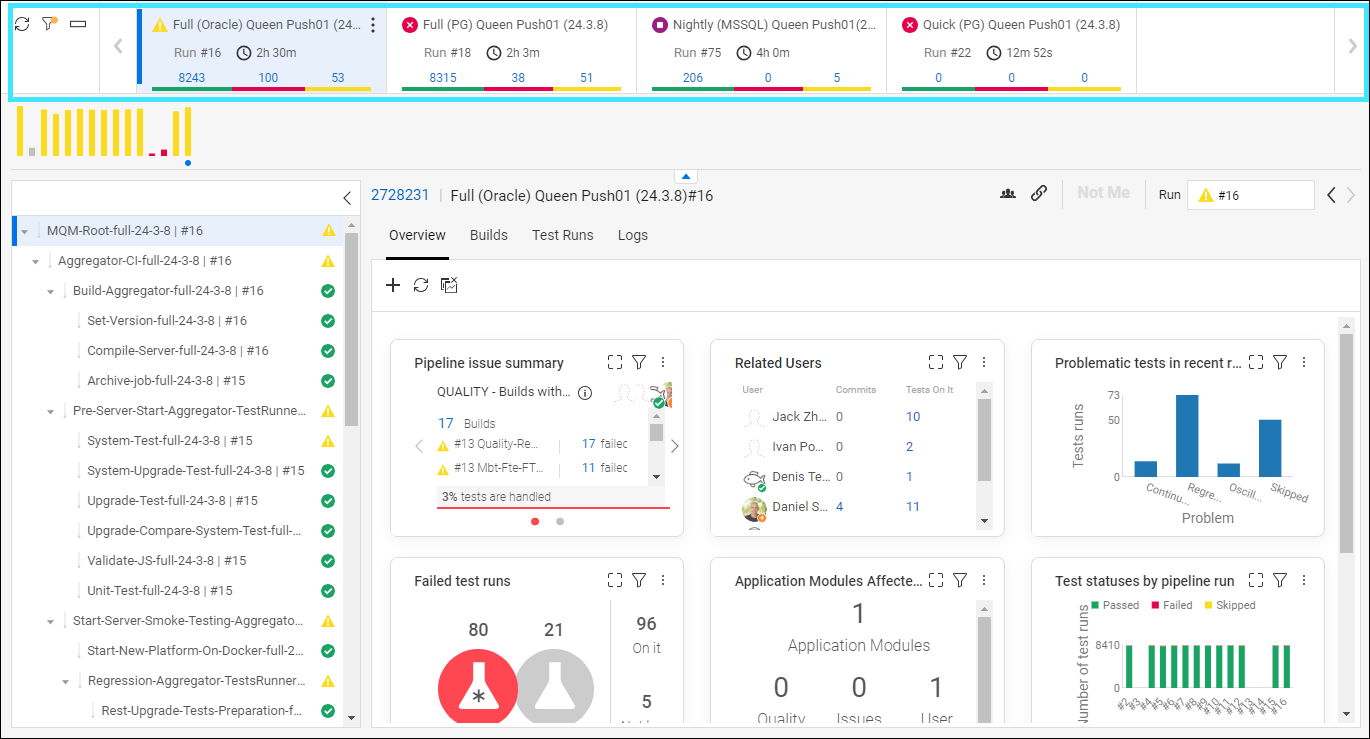The width and height of the screenshot is (1370, 739).
Task: Open the Run #16 dropdown
Action: pos(1250,195)
